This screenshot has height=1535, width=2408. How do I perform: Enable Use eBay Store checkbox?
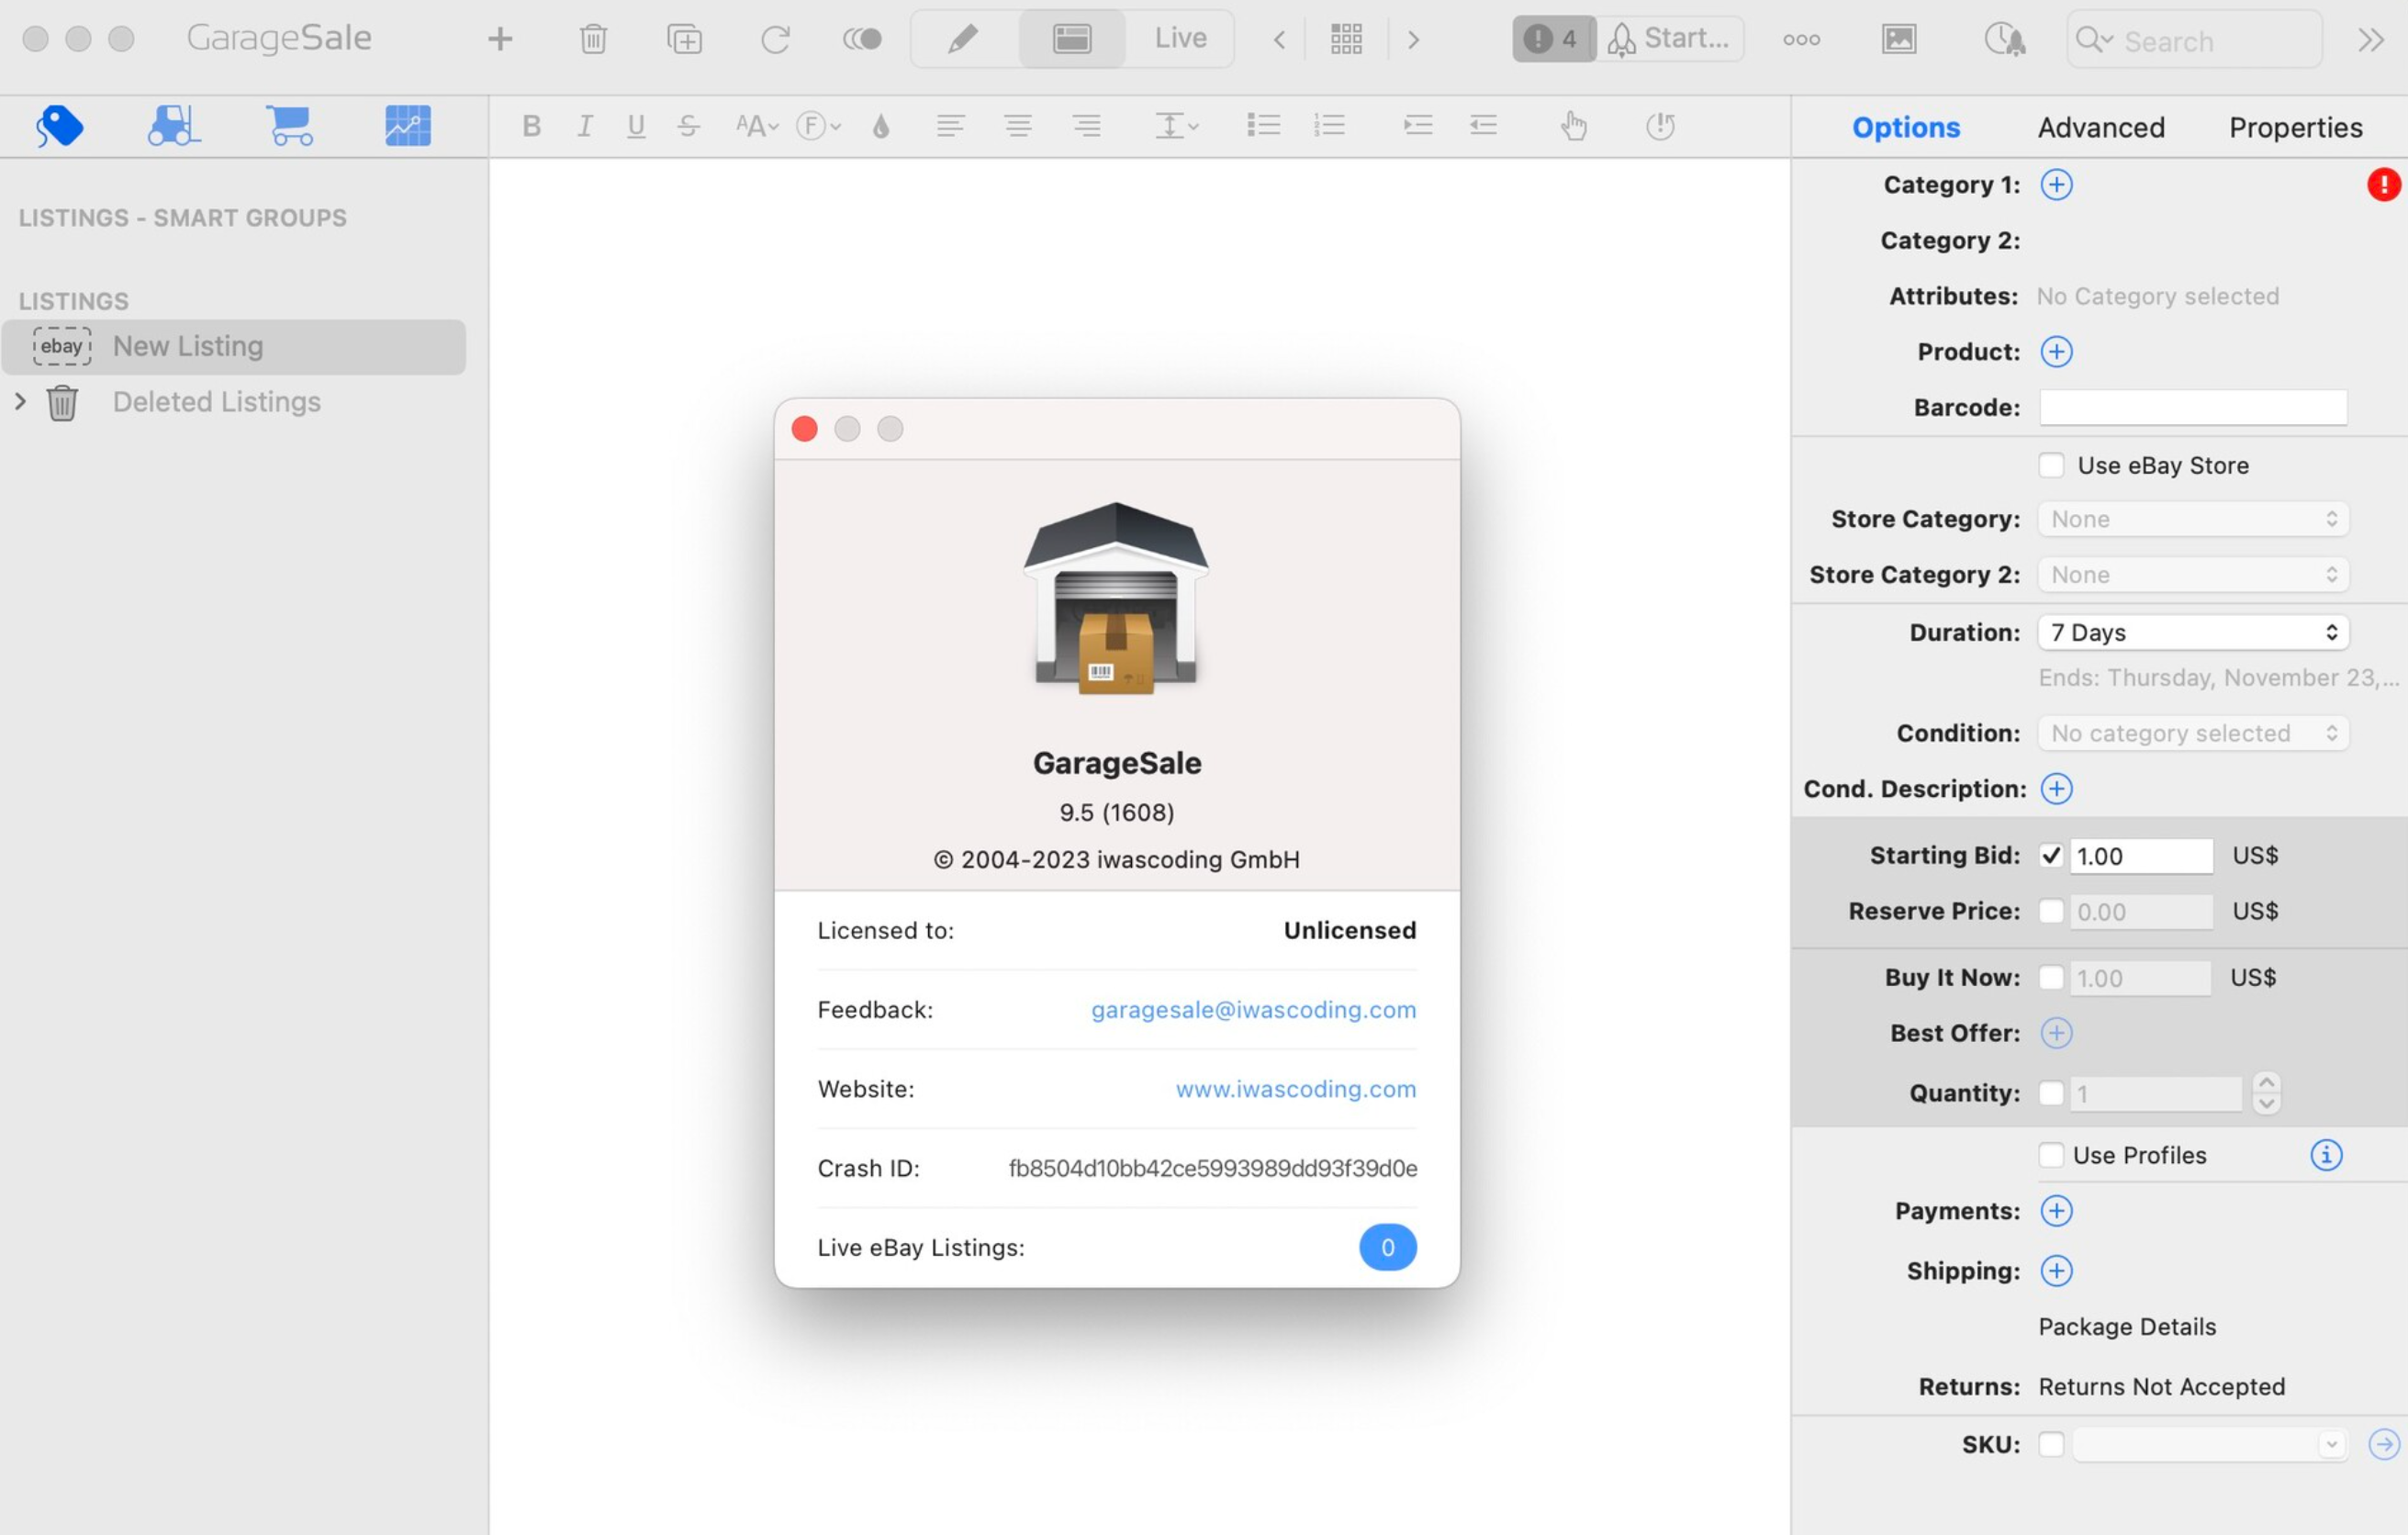tap(2051, 465)
